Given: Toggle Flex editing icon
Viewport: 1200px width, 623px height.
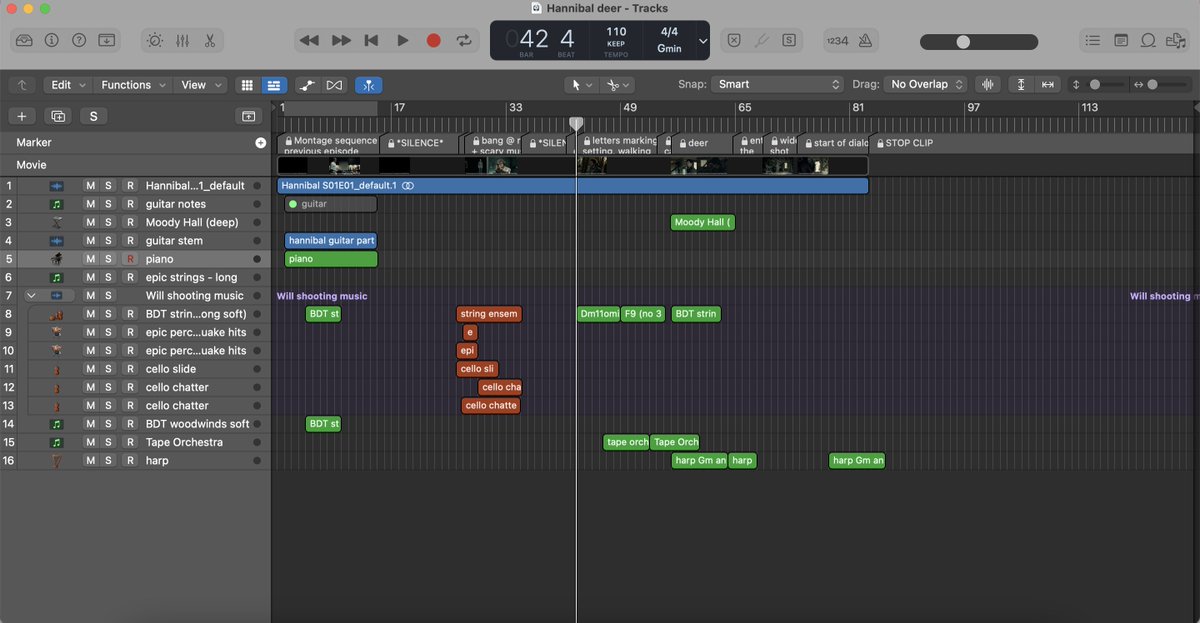Looking at the screenshot, I should (334, 85).
